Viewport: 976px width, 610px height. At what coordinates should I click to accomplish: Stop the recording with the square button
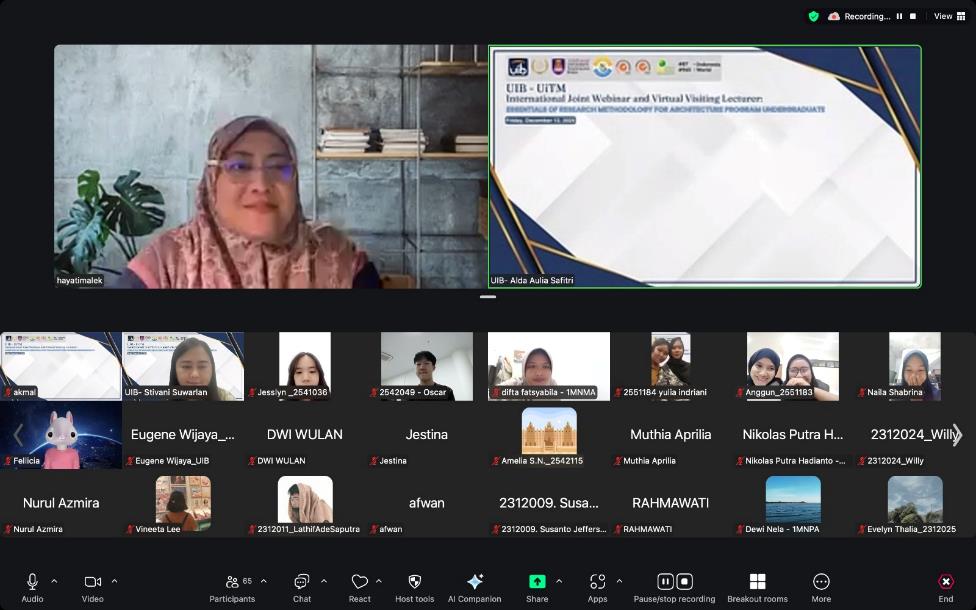click(684, 581)
